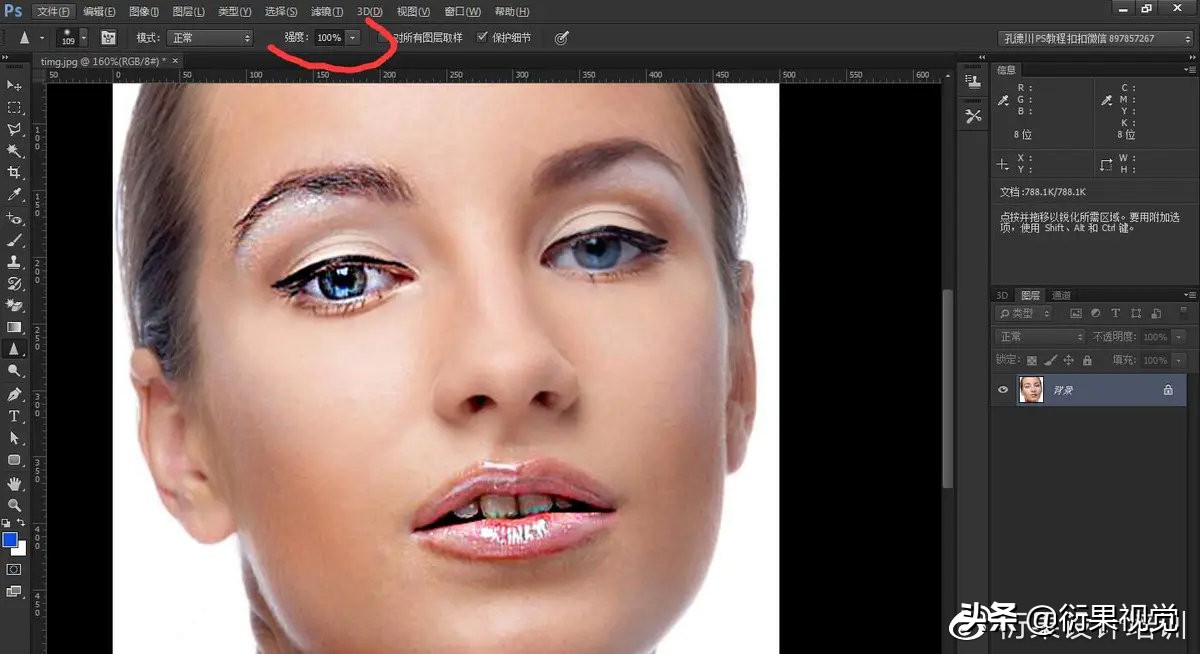The width and height of the screenshot is (1200, 654).
Task: Select the Magic Wand tool
Action: click(x=14, y=150)
